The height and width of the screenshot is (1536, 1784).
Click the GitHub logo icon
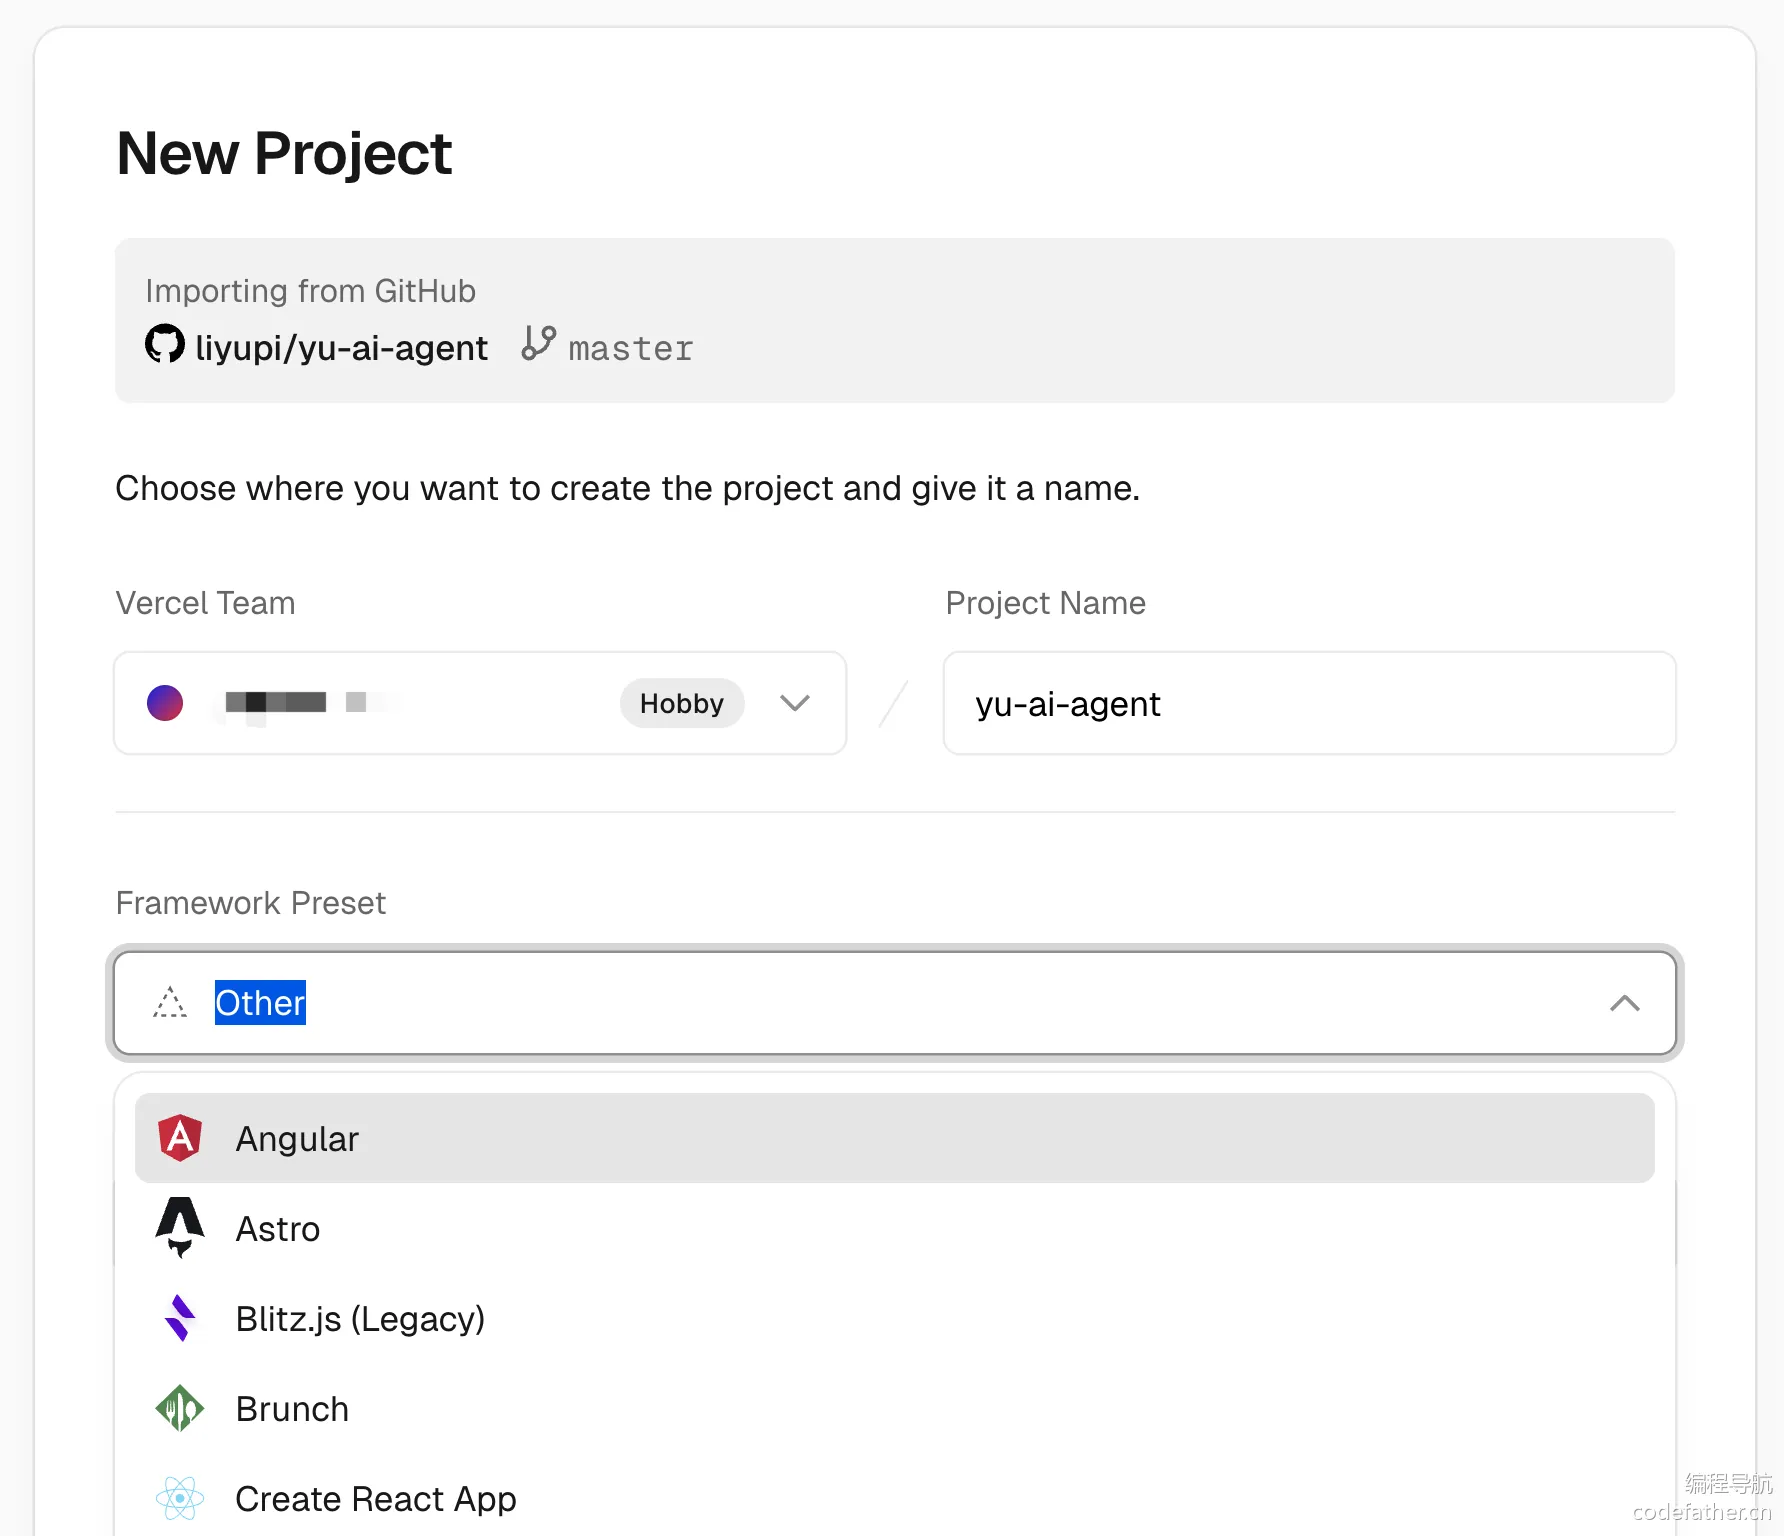point(165,344)
